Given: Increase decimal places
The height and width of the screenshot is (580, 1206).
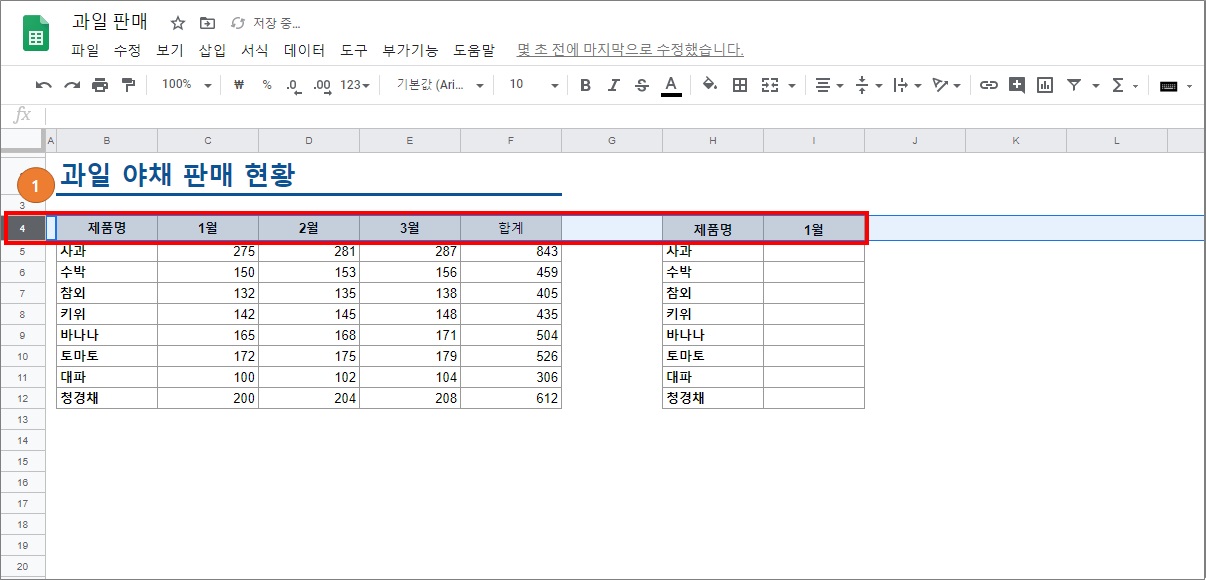Looking at the screenshot, I should (x=322, y=86).
